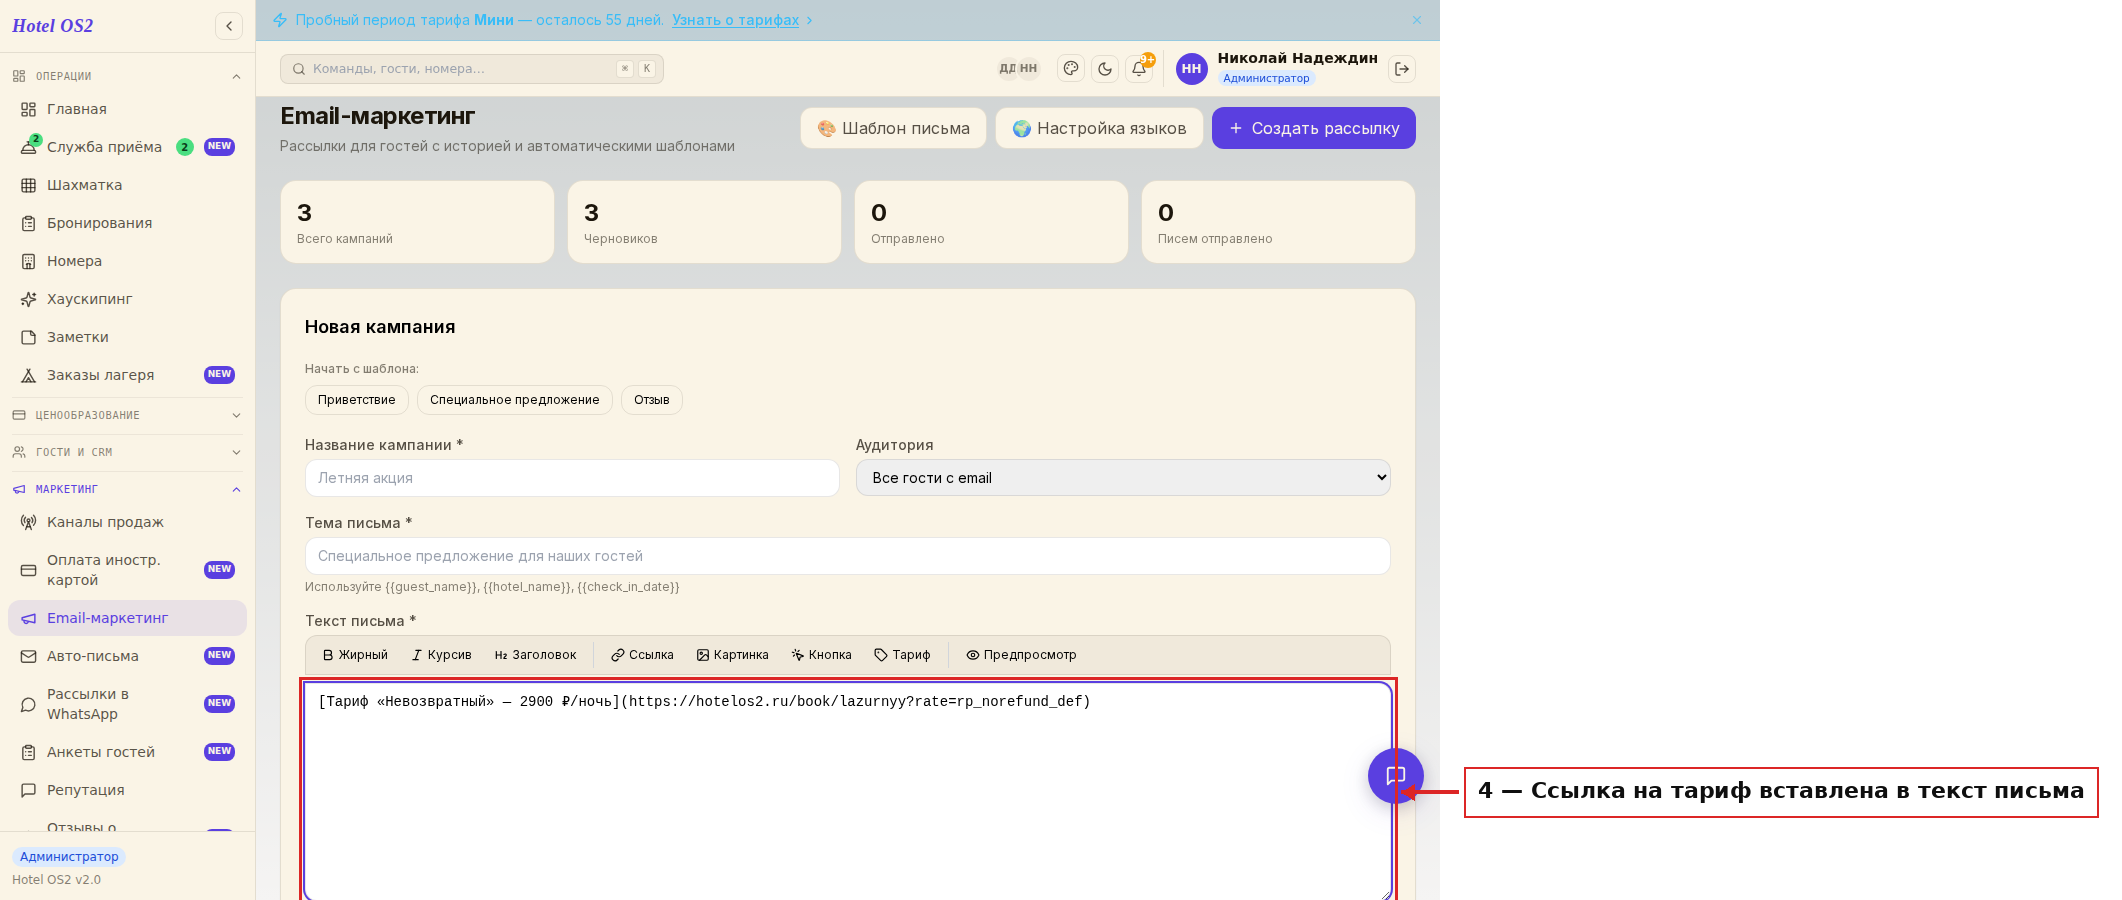Click the logout icon next to profile
Screen dimensions: 2122x900
click(1402, 69)
